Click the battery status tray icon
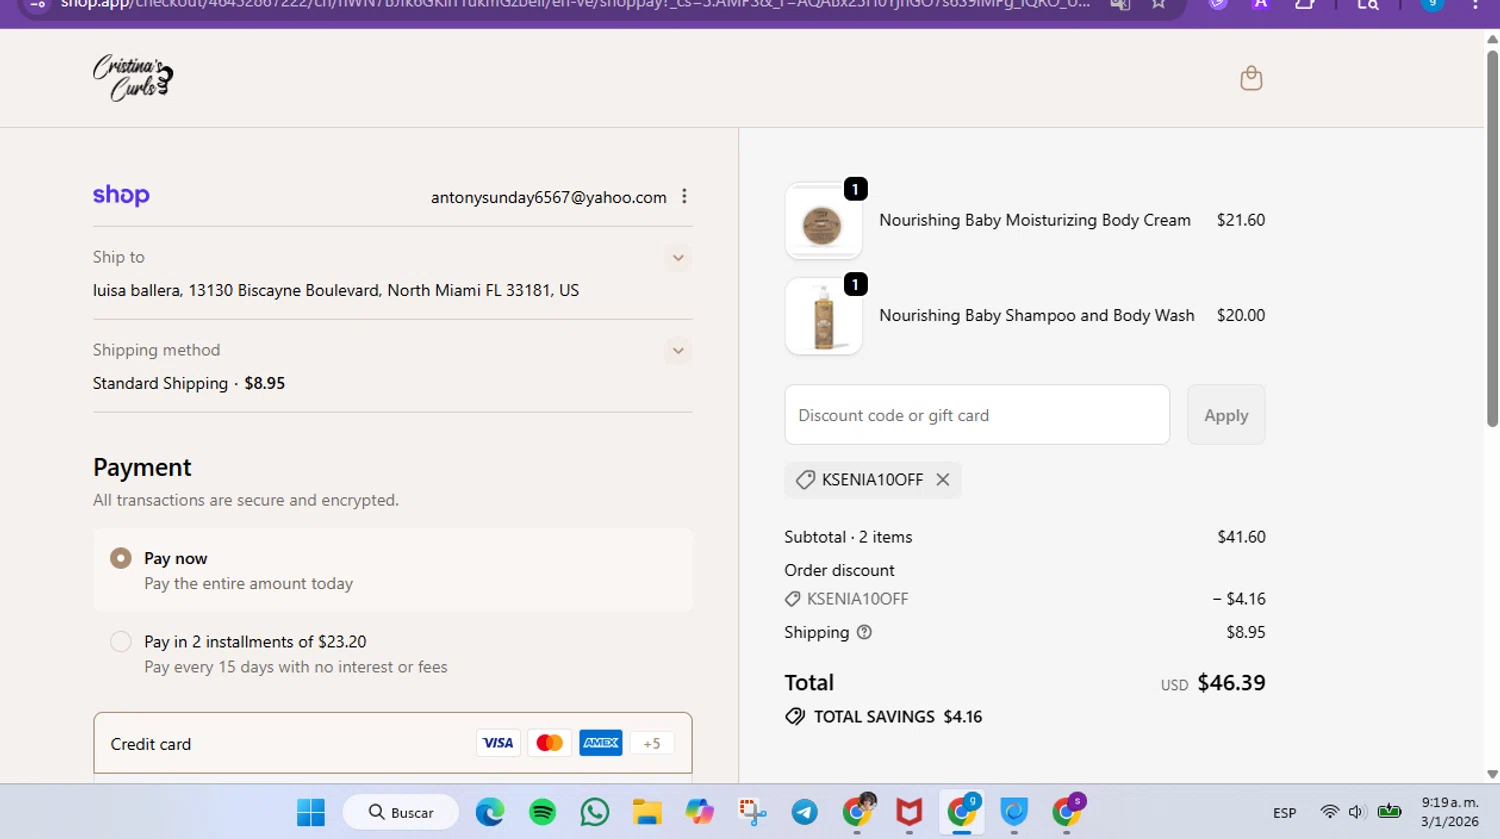The height and width of the screenshot is (839, 1500). (x=1389, y=811)
